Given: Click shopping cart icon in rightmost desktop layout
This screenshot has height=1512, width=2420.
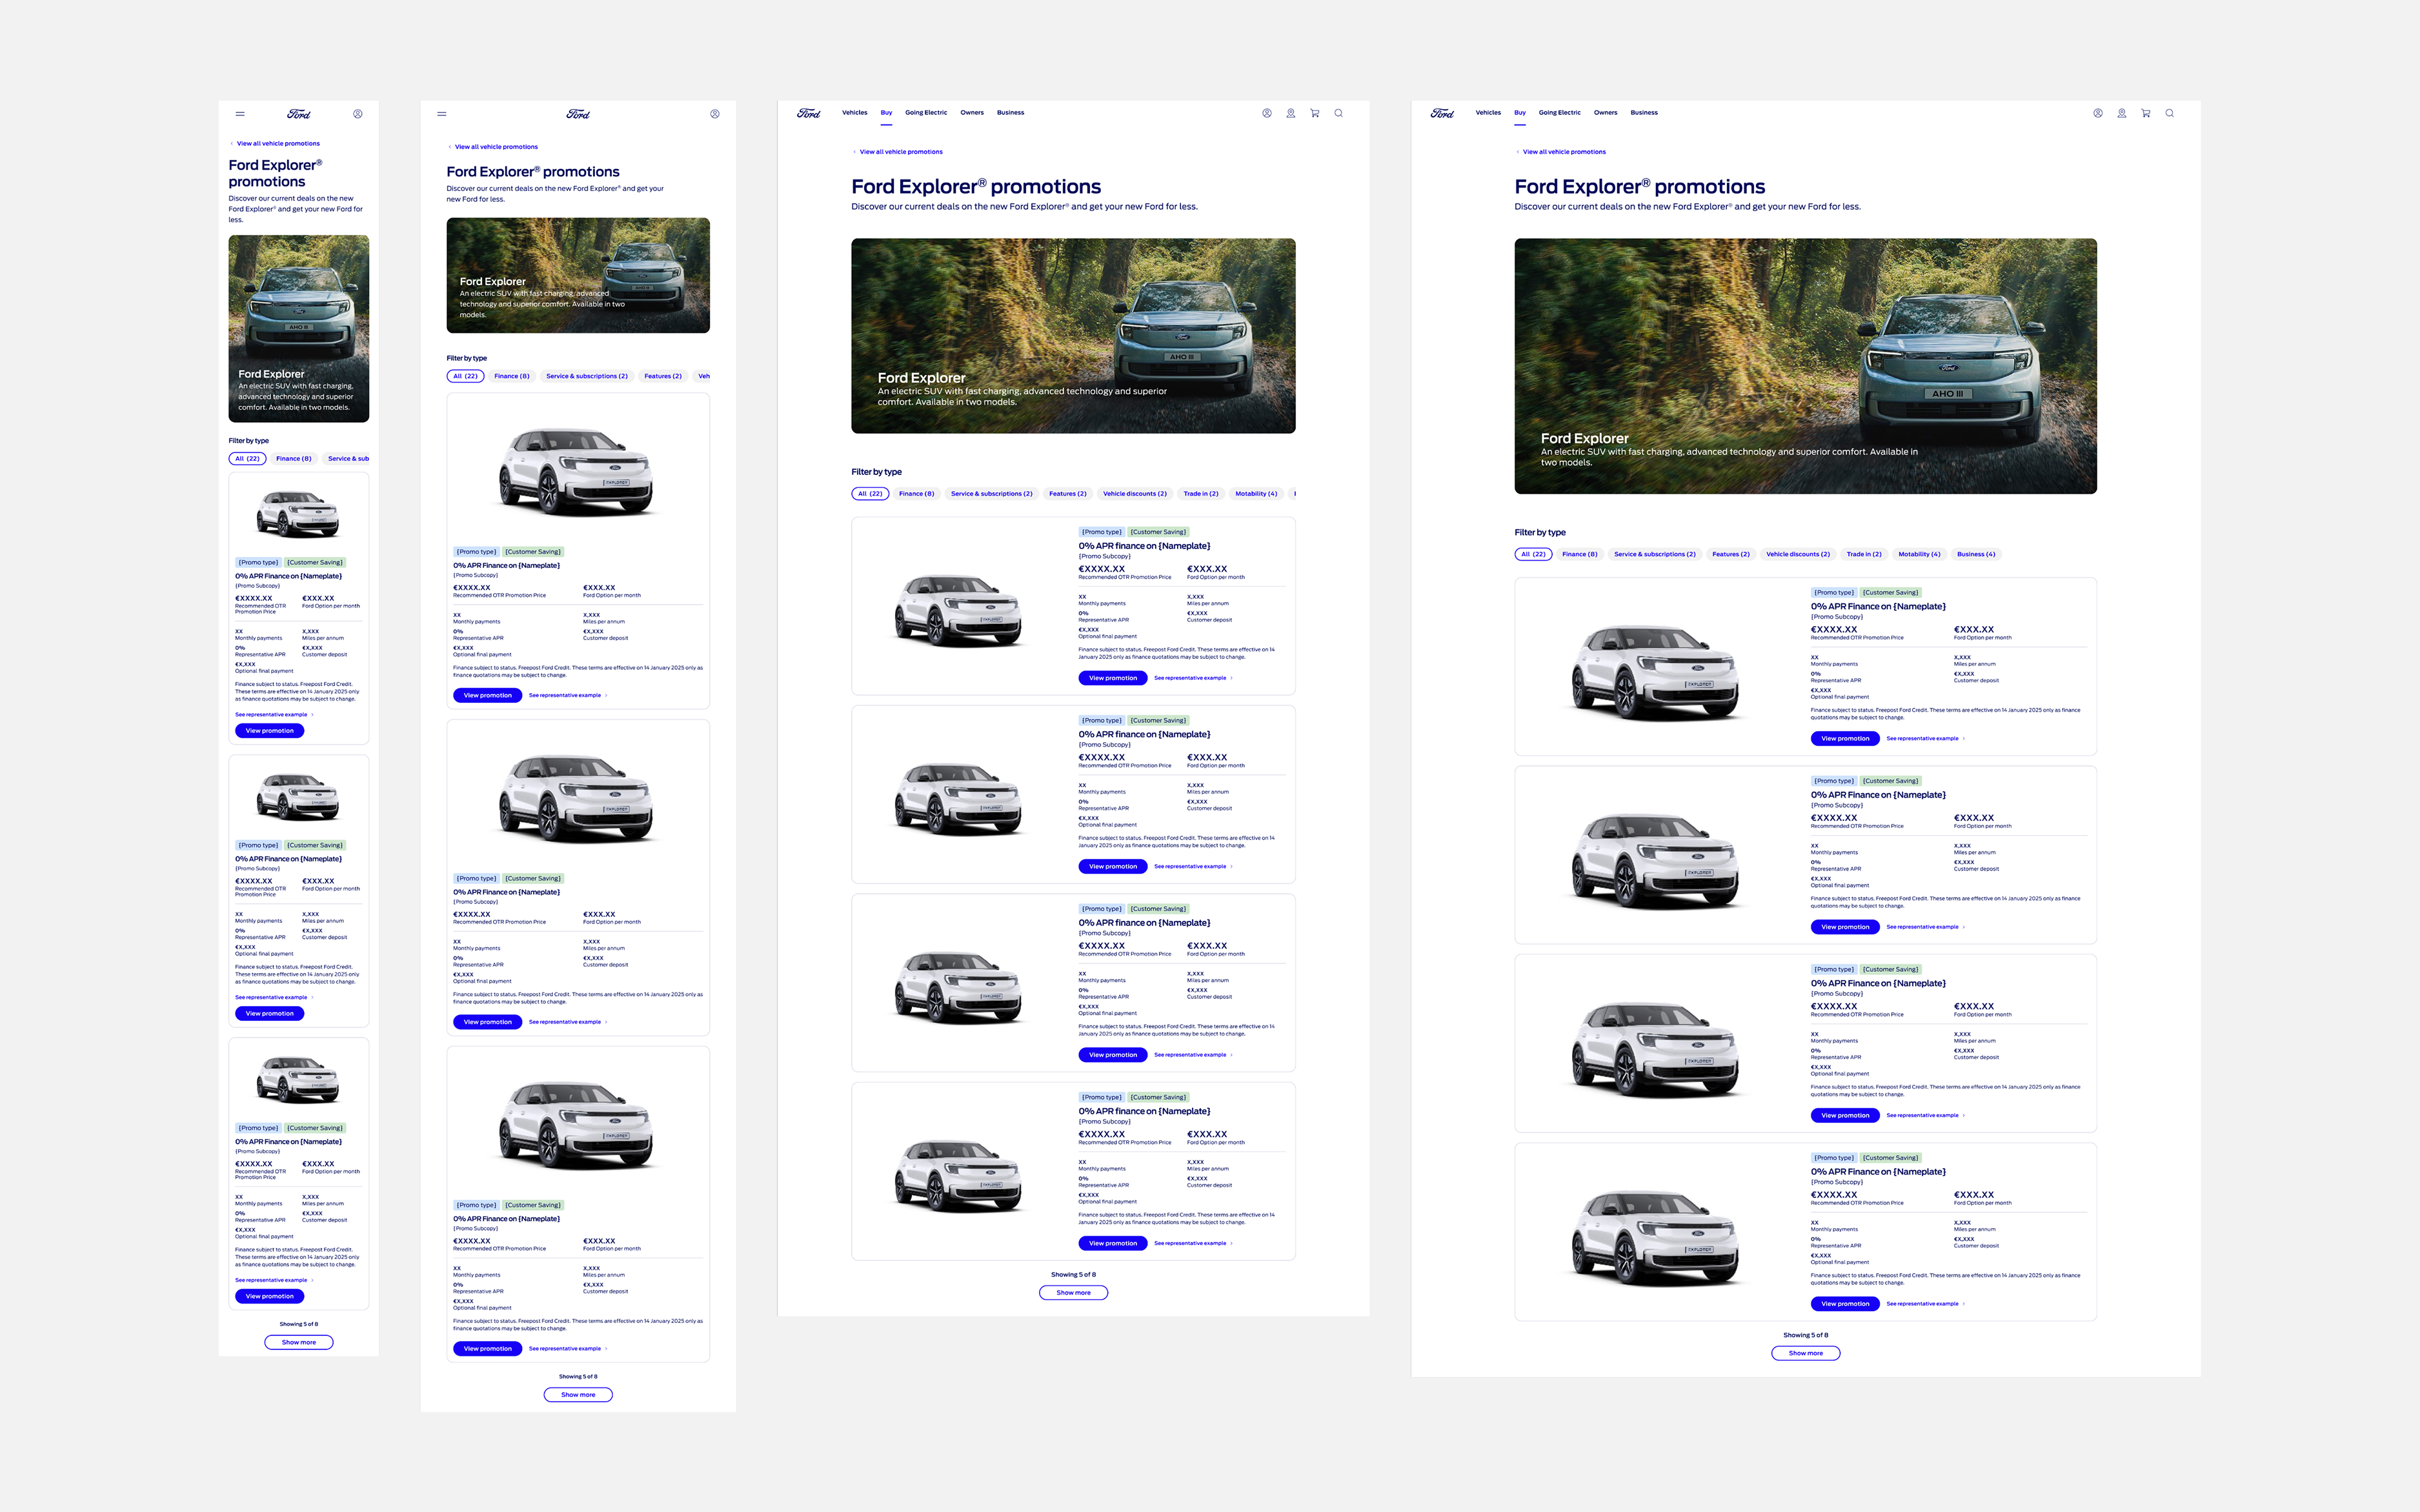Looking at the screenshot, I should pyautogui.click(x=2145, y=113).
